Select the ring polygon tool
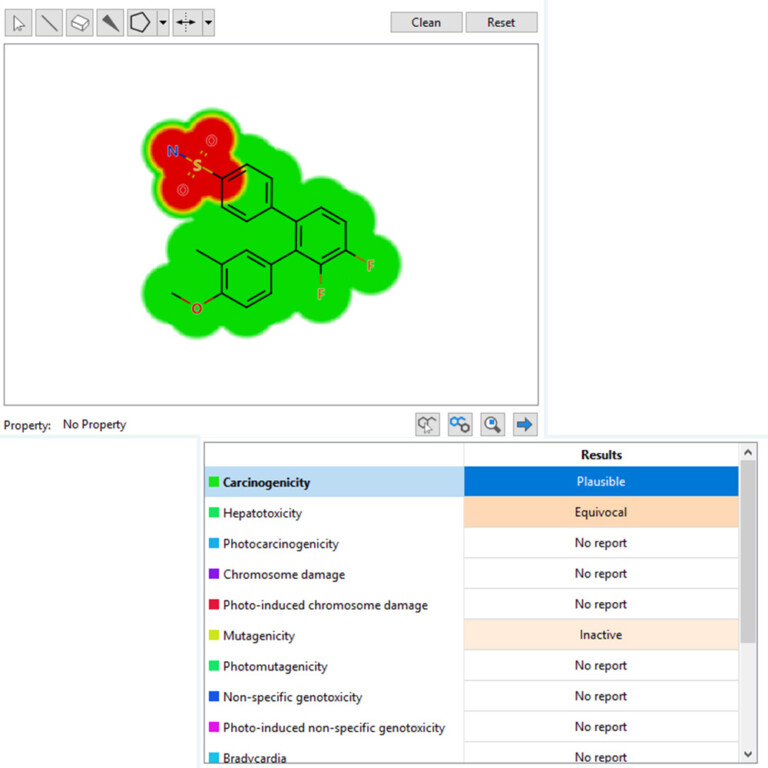Image resolution: width=768 pixels, height=768 pixels. pyautogui.click(x=141, y=23)
